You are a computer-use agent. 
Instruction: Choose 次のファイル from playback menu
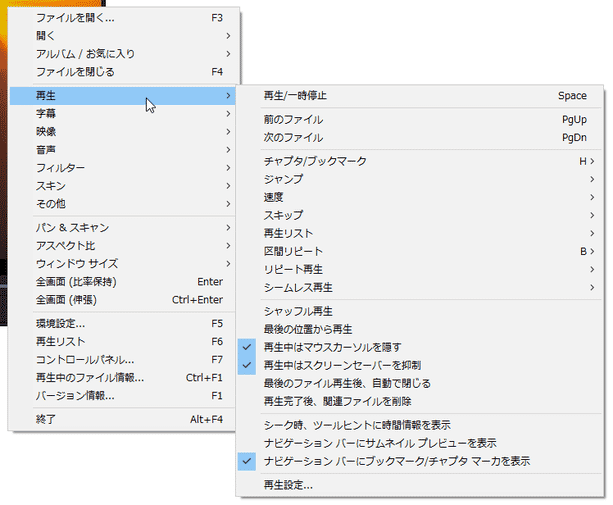[292, 137]
